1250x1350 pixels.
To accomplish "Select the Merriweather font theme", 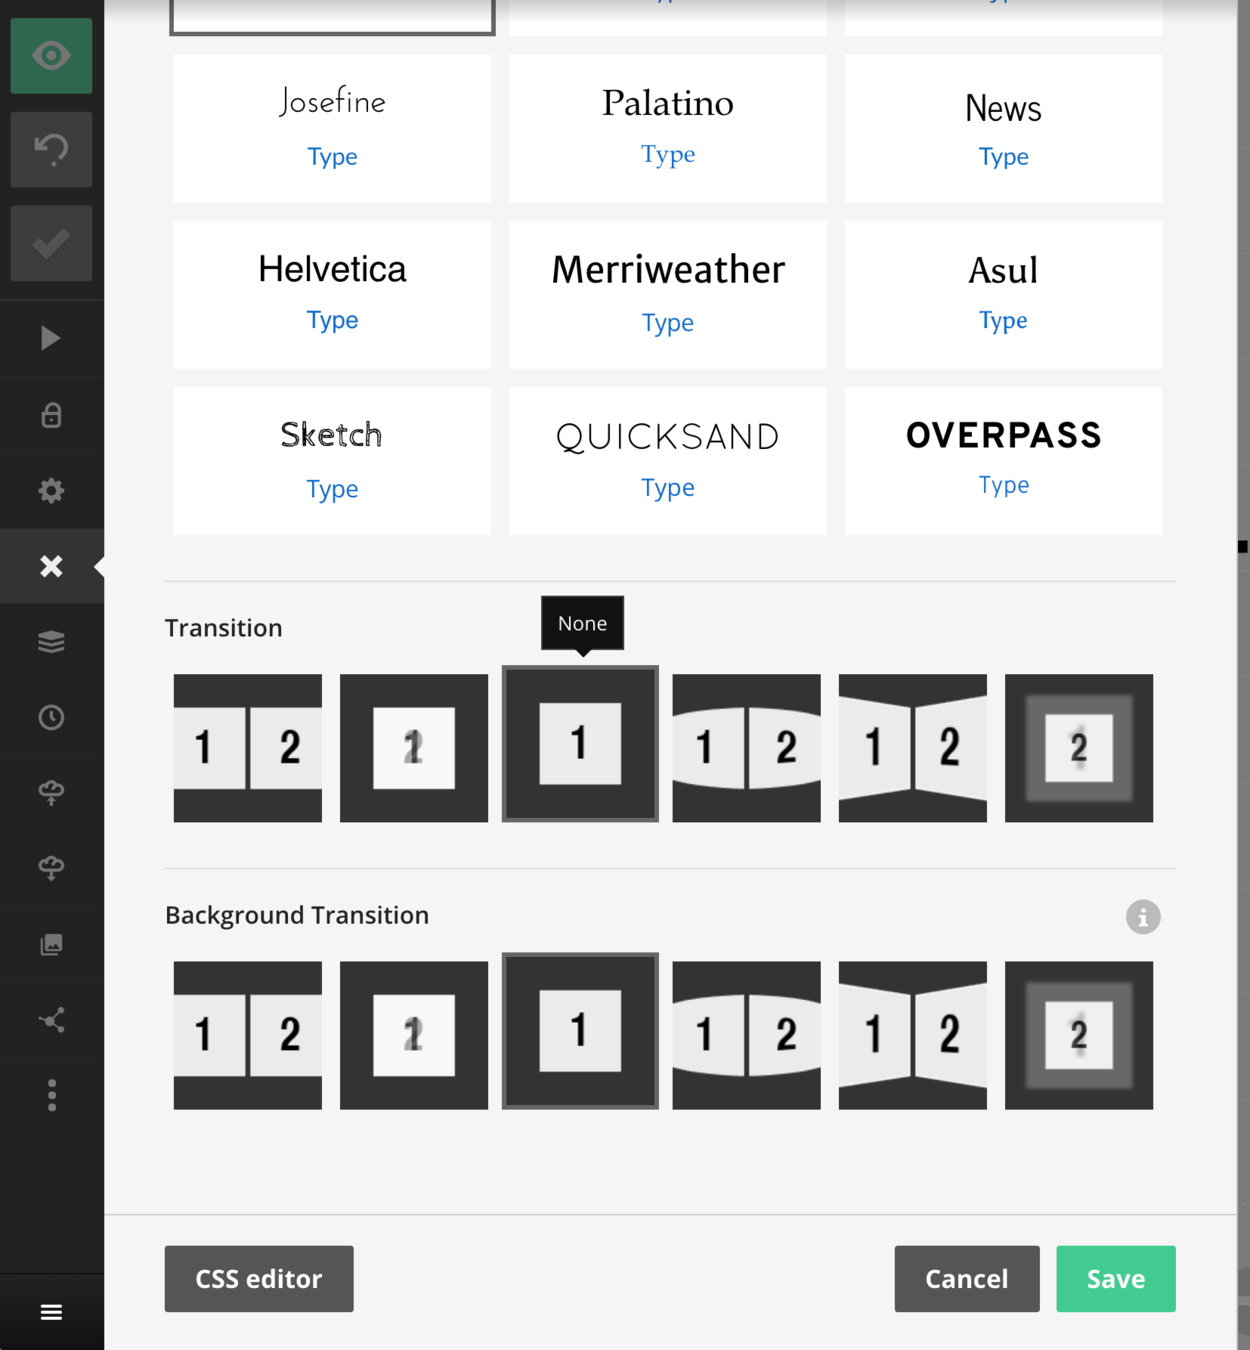I will coord(668,294).
